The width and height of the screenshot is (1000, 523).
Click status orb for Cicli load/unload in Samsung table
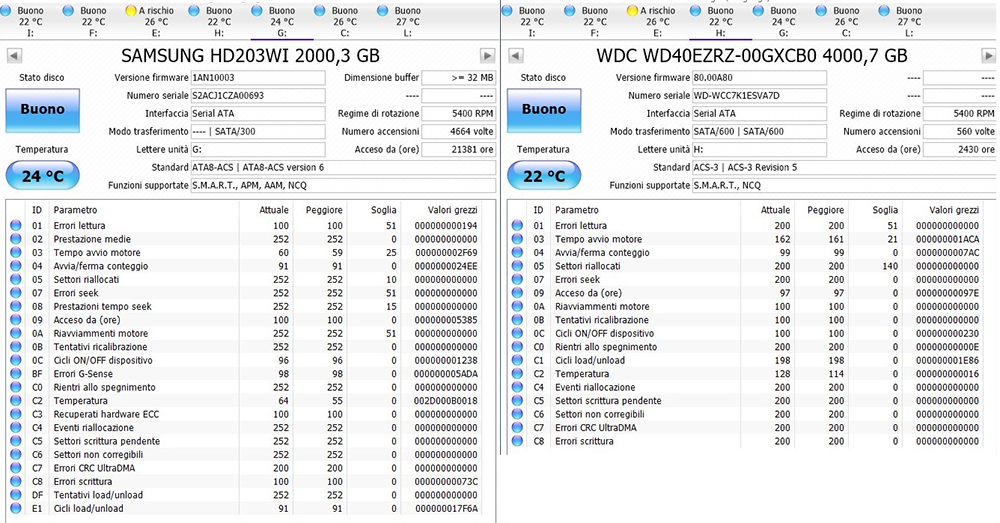pyautogui.click(x=16, y=508)
